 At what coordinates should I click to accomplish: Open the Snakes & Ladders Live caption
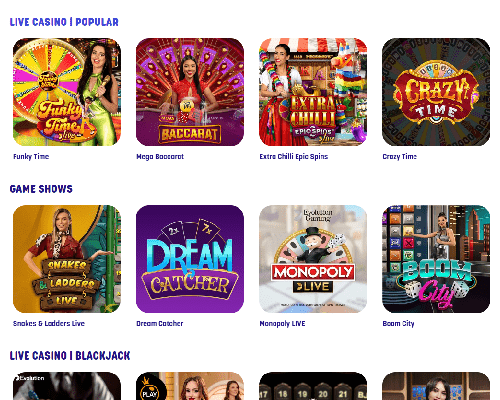49,324
